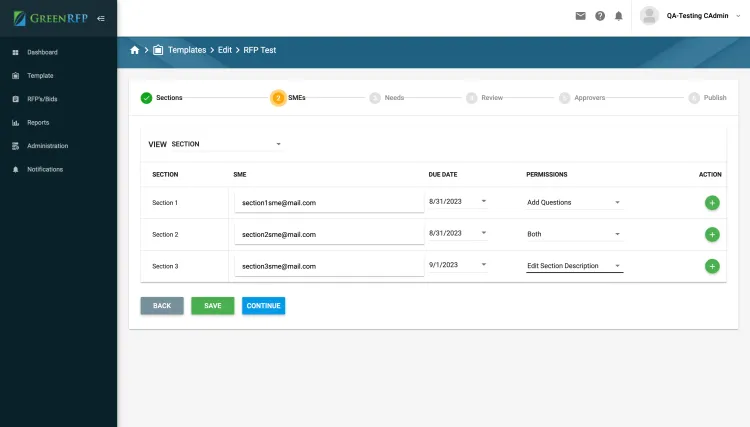The image size is (750, 427).
Task: Click the SME column header
Action: (240, 175)
